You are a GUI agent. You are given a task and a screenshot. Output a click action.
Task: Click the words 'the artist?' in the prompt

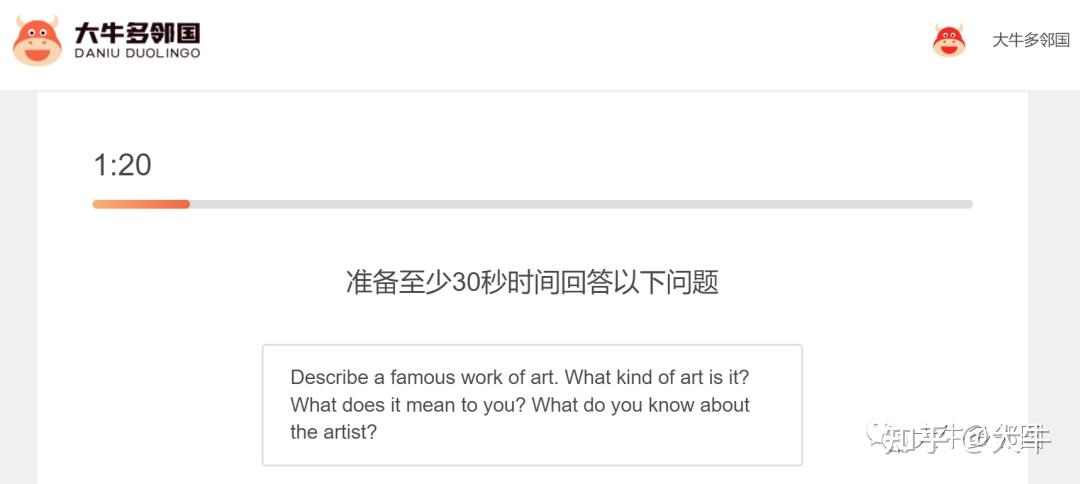click(x=334, y=432)
